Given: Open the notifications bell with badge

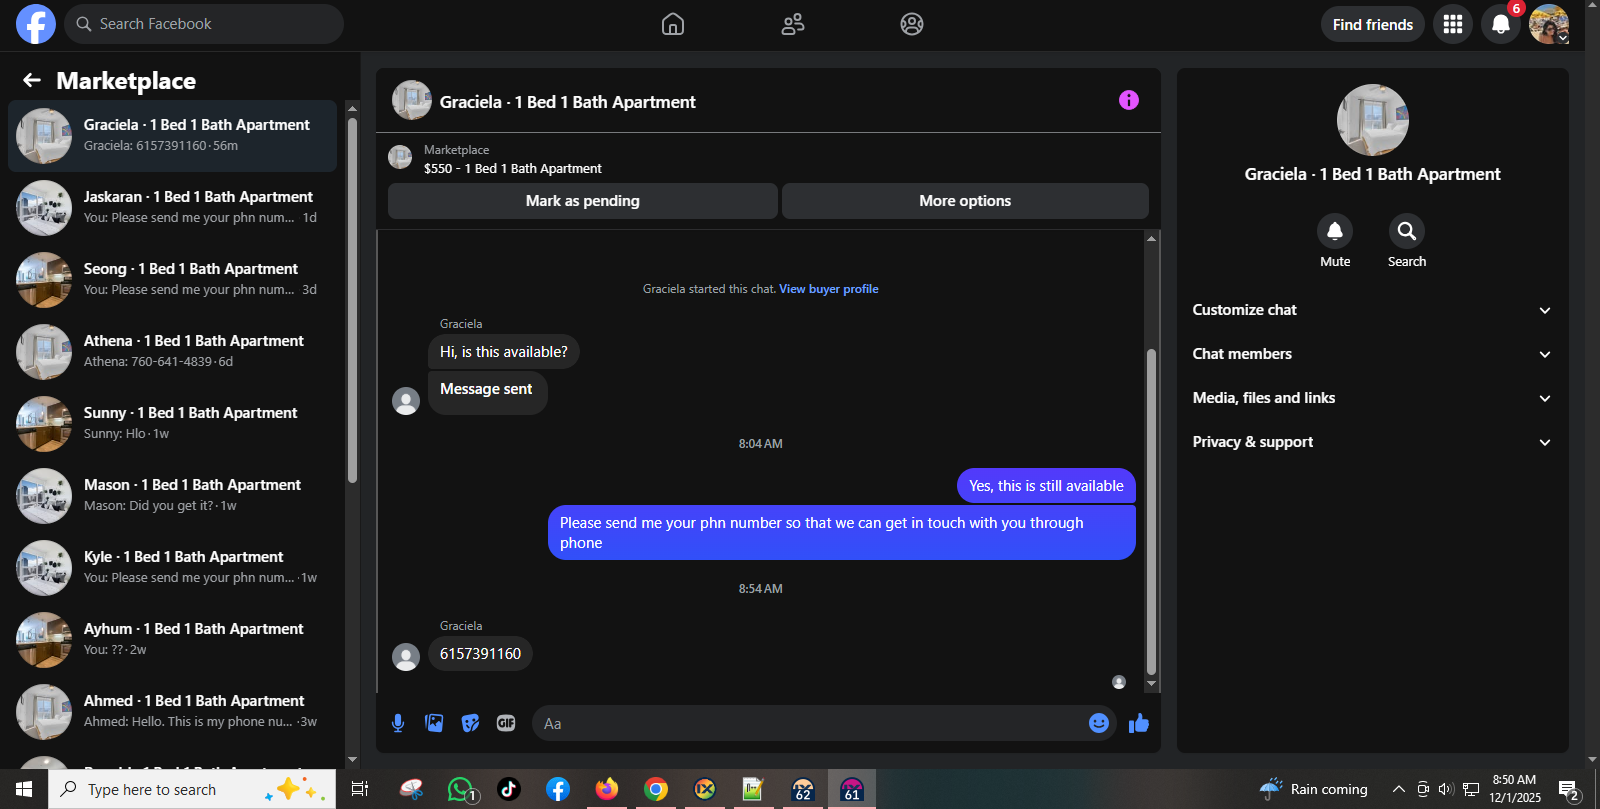Looking at the screenshot, I should (x=1501, y=24).
